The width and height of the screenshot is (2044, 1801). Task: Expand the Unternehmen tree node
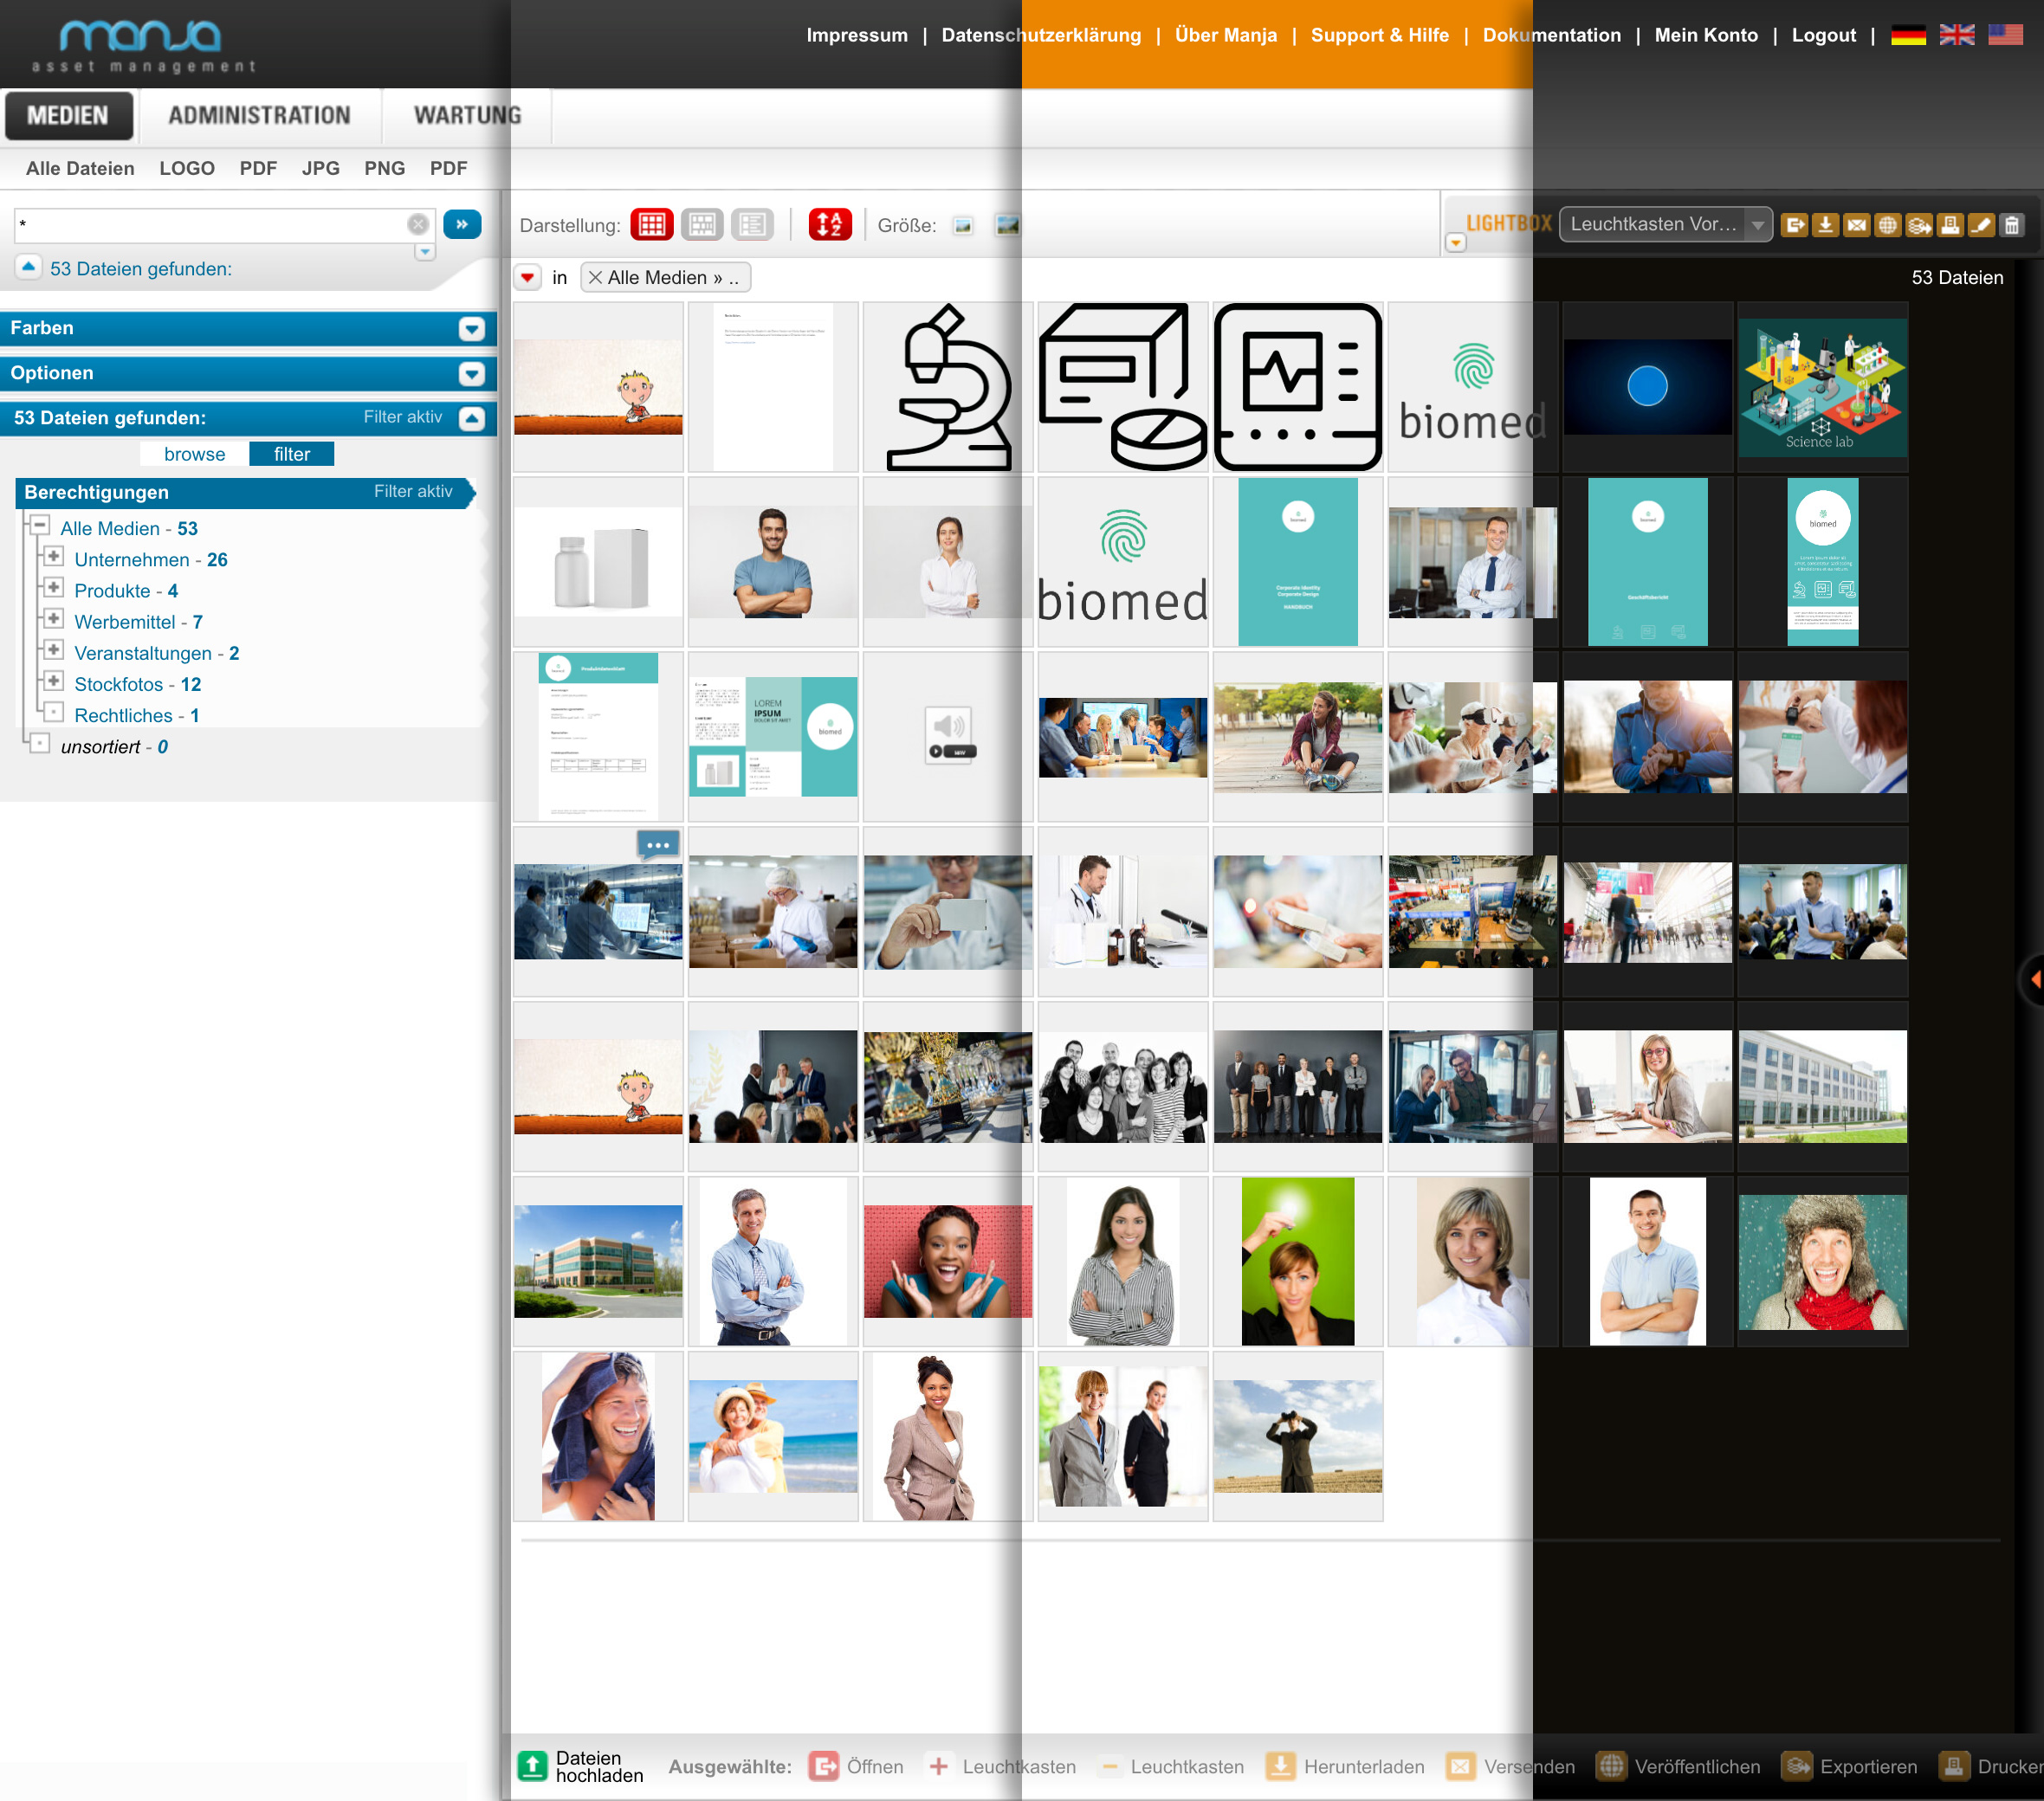click(x=54, y=557)
